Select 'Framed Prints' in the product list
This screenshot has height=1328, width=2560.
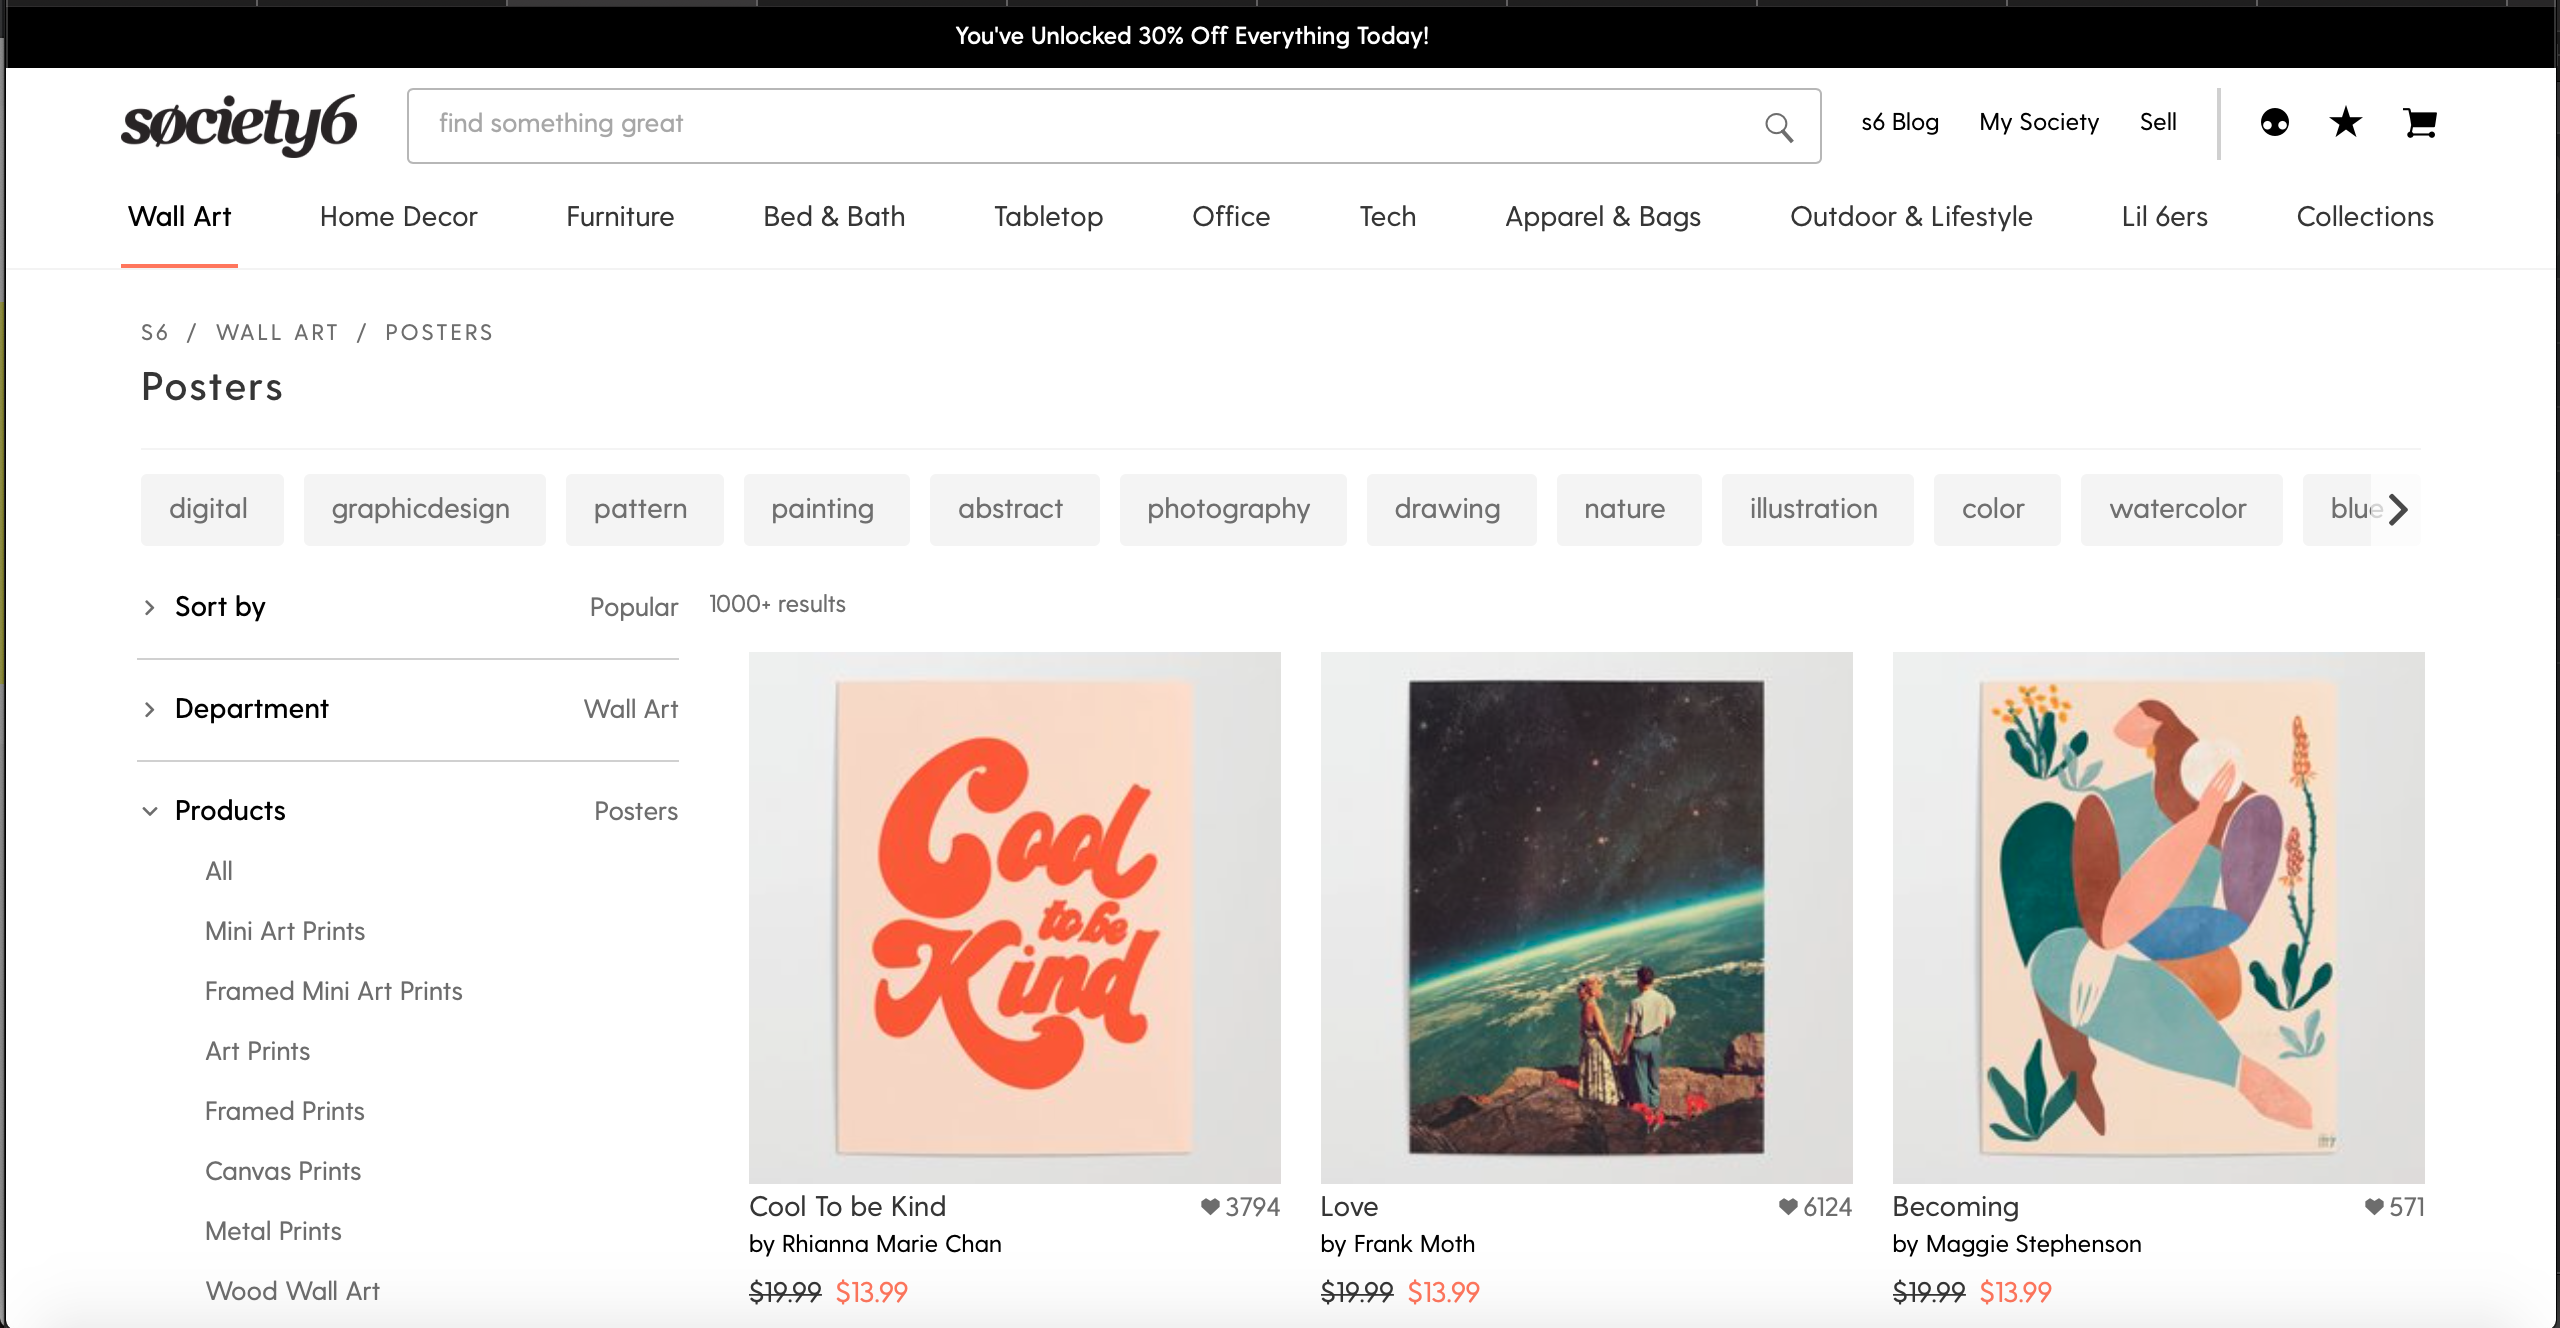pos(284,1111)
